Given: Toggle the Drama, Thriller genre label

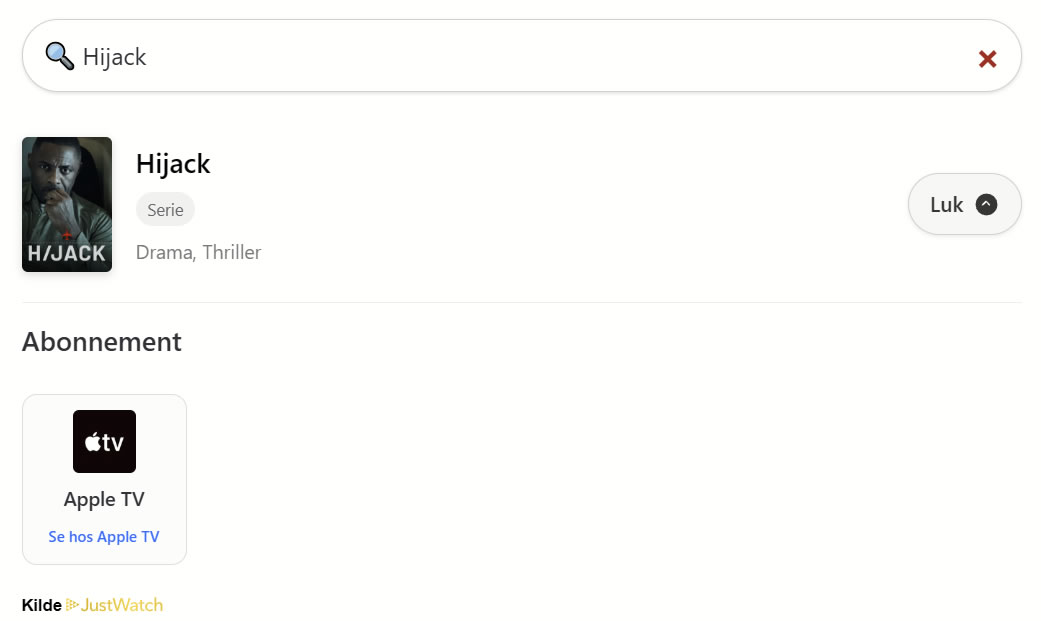Looking at the screenshot, I should coord(198,252).
